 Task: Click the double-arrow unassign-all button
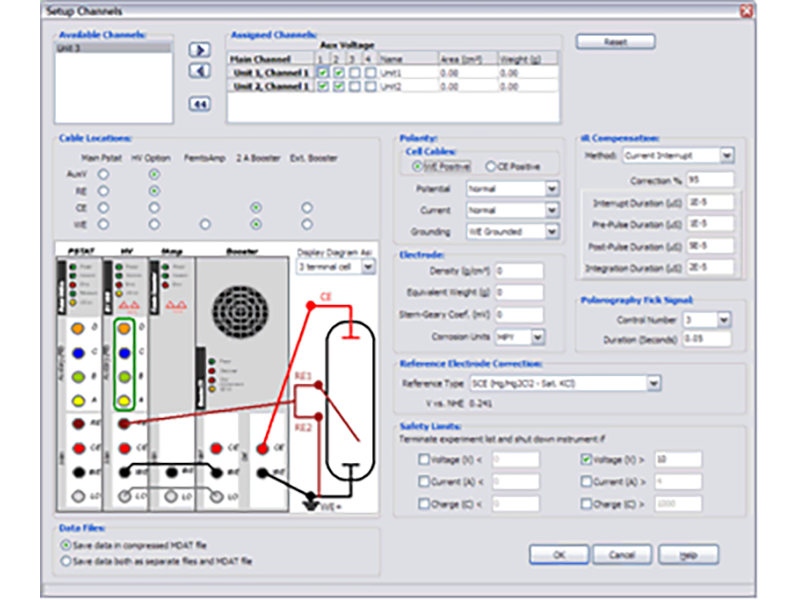(199, 104)
